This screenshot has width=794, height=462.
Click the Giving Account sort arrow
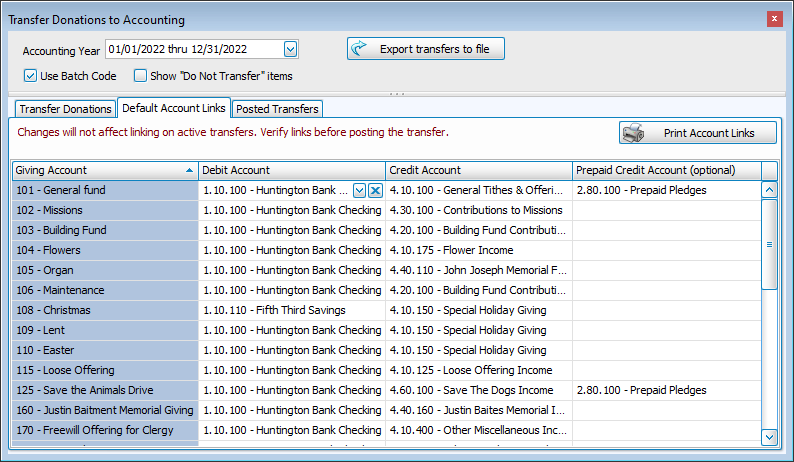(190, 170)
